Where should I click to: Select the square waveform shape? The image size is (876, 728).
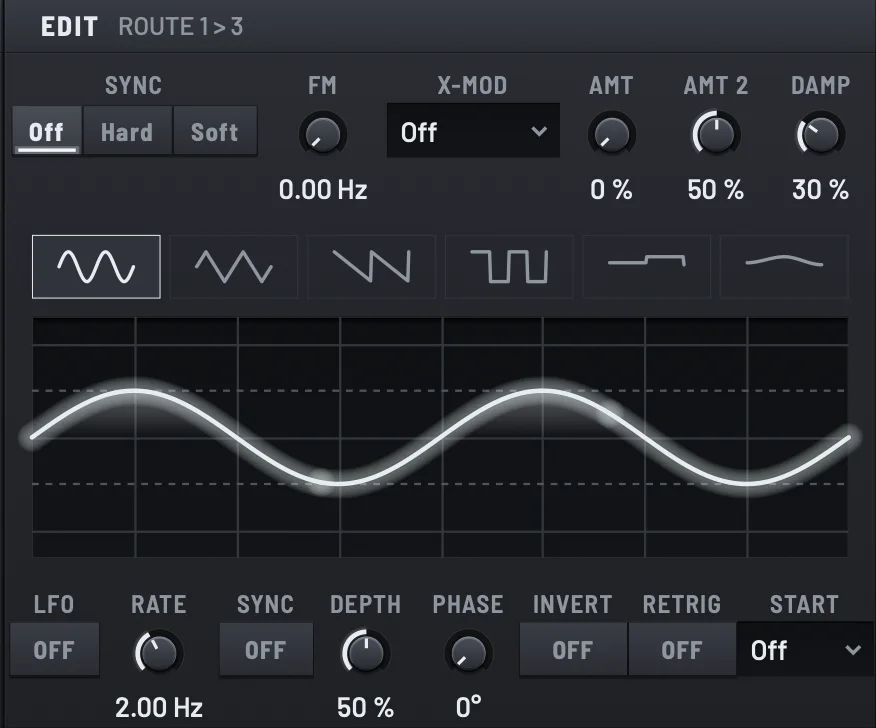[x=509, y=267]
